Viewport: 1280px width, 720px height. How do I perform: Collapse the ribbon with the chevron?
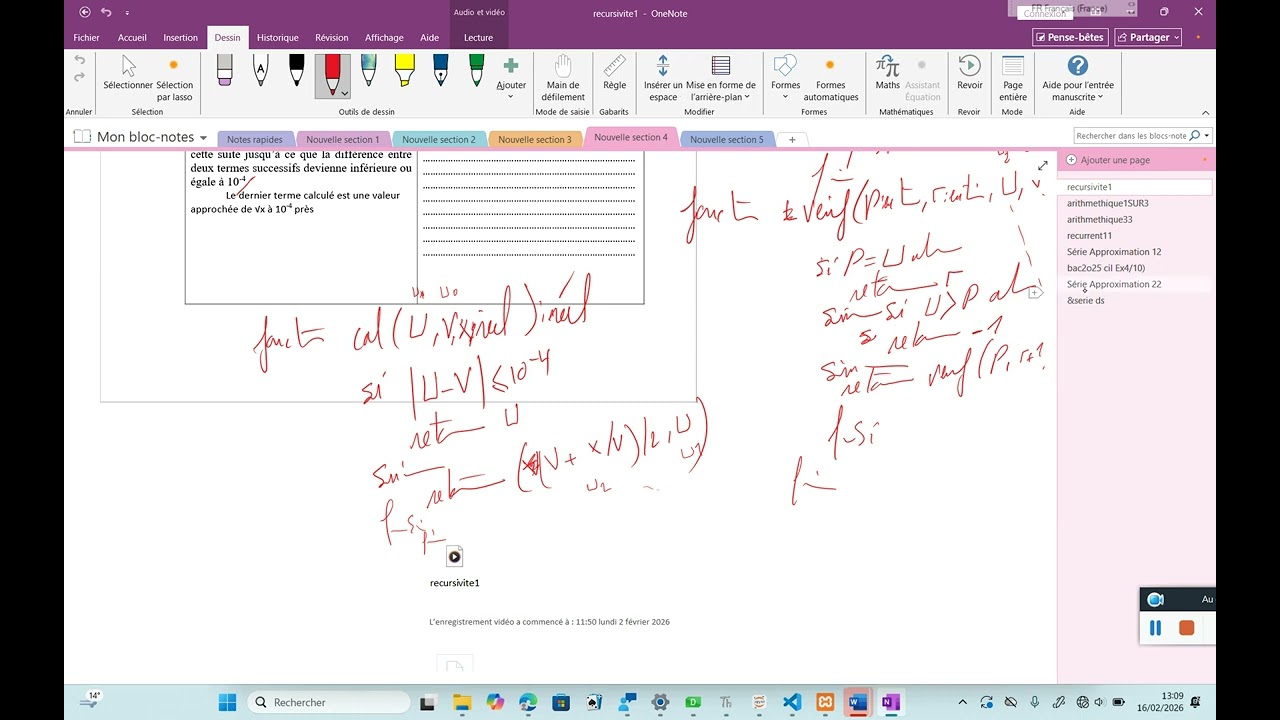pos(1205,113)
